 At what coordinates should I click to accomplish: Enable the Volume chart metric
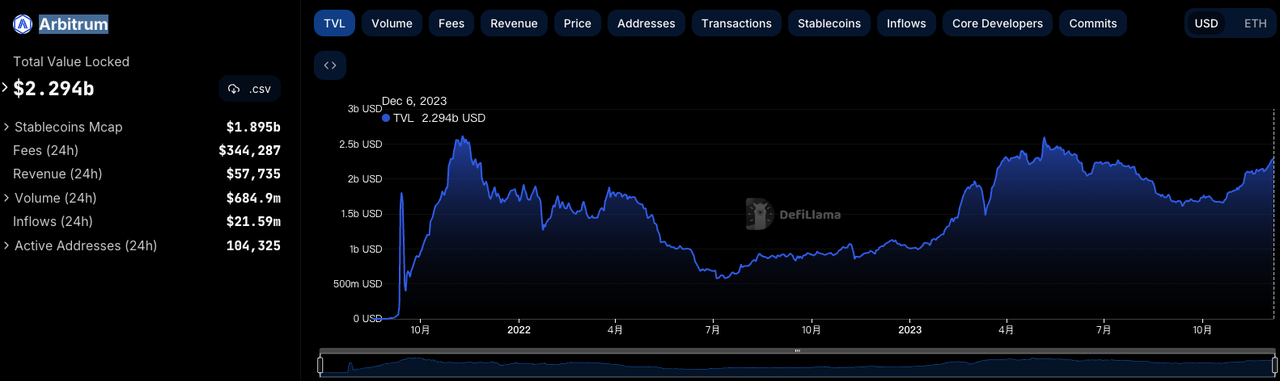click(x=392, y=23)
